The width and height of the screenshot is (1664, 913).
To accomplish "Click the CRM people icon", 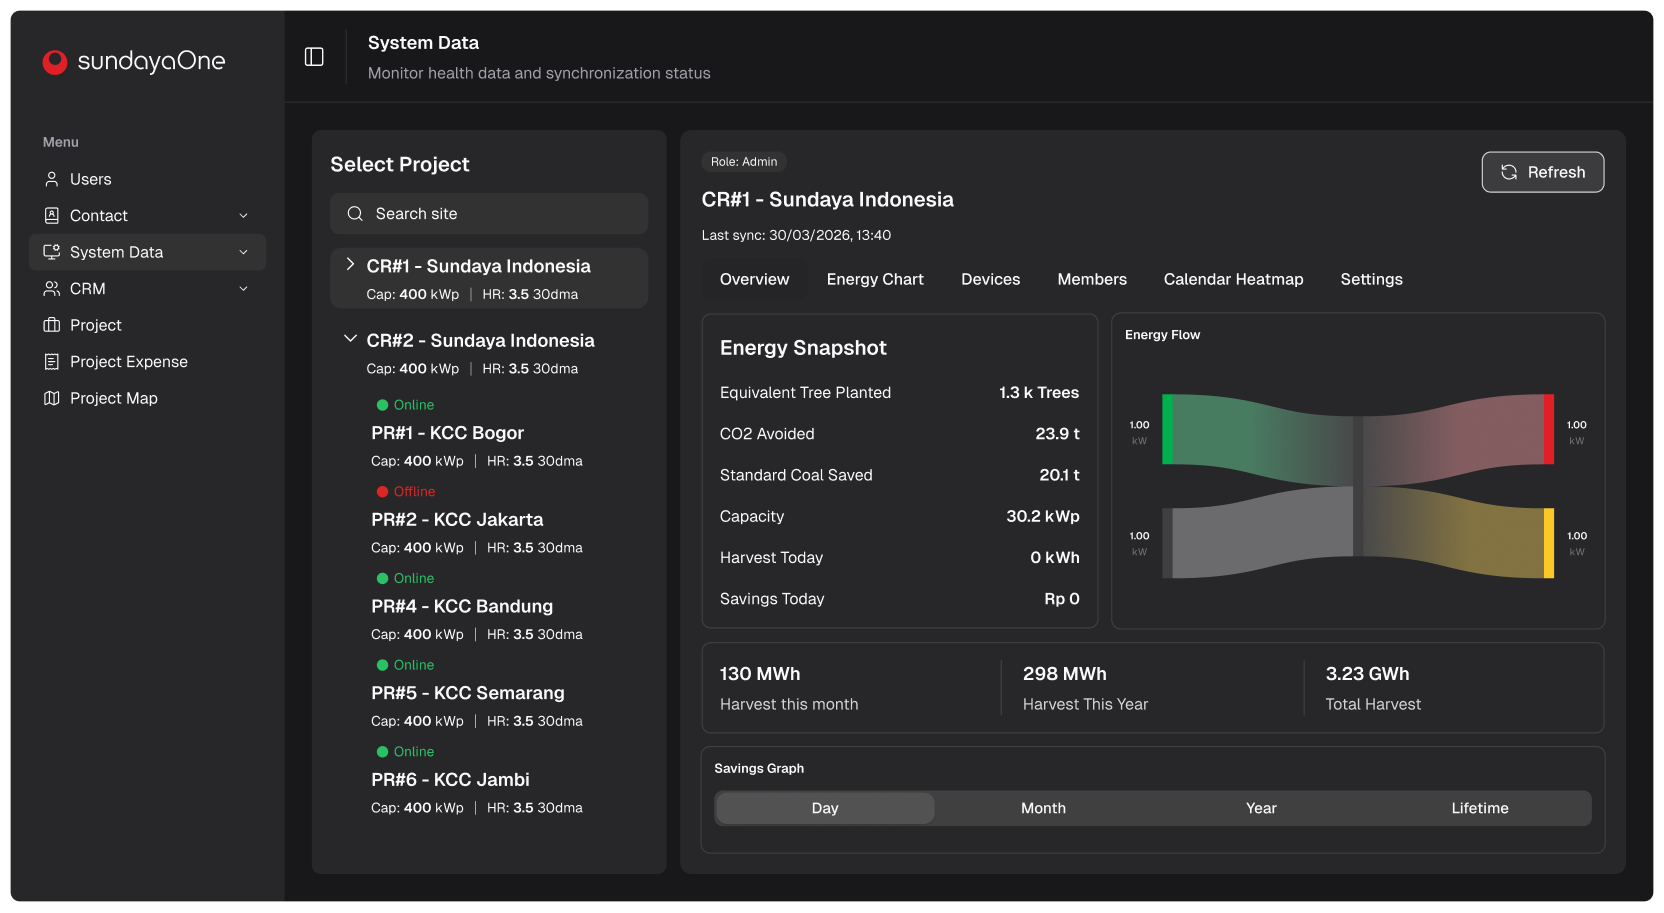I will [x=52, y=288].
